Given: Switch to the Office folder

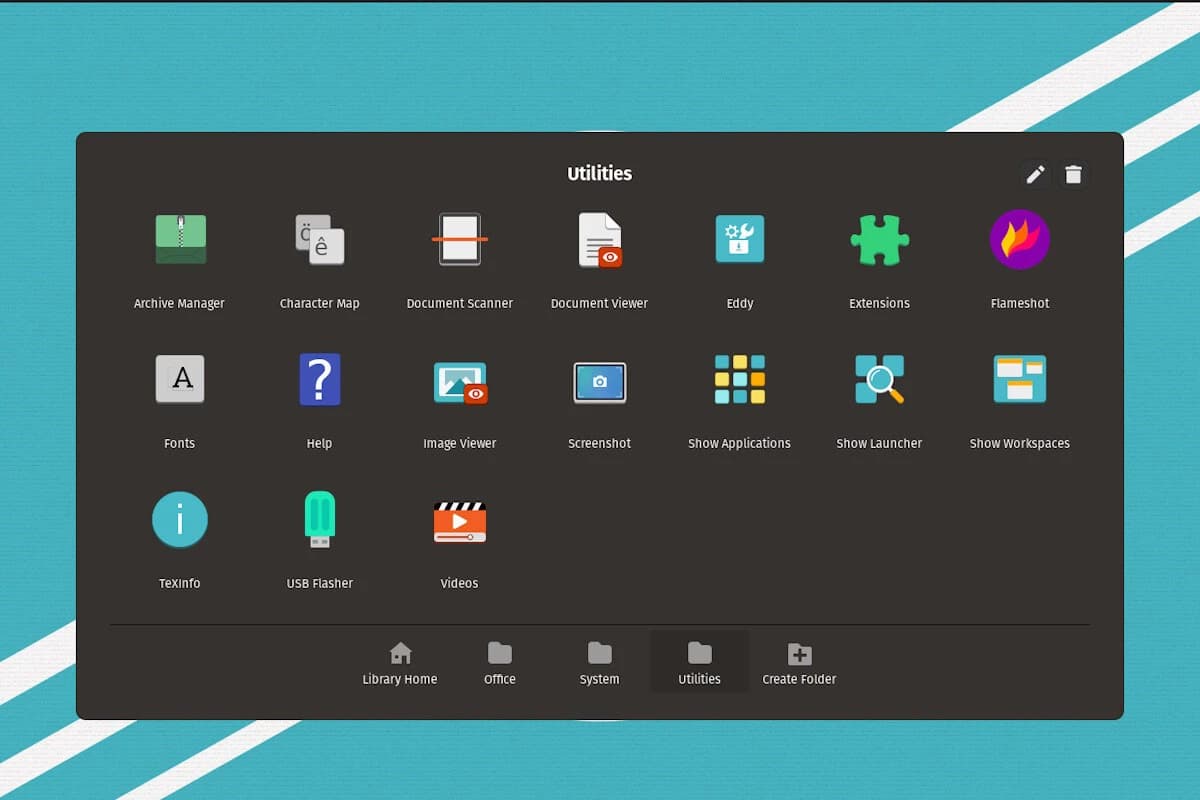Looking at the screenshot, I should coord(500,664).
